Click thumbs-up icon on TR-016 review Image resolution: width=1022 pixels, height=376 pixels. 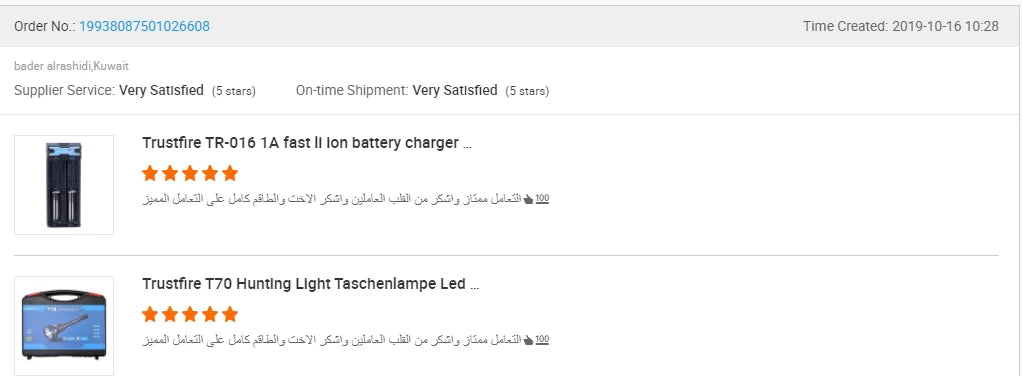(529, 199)
